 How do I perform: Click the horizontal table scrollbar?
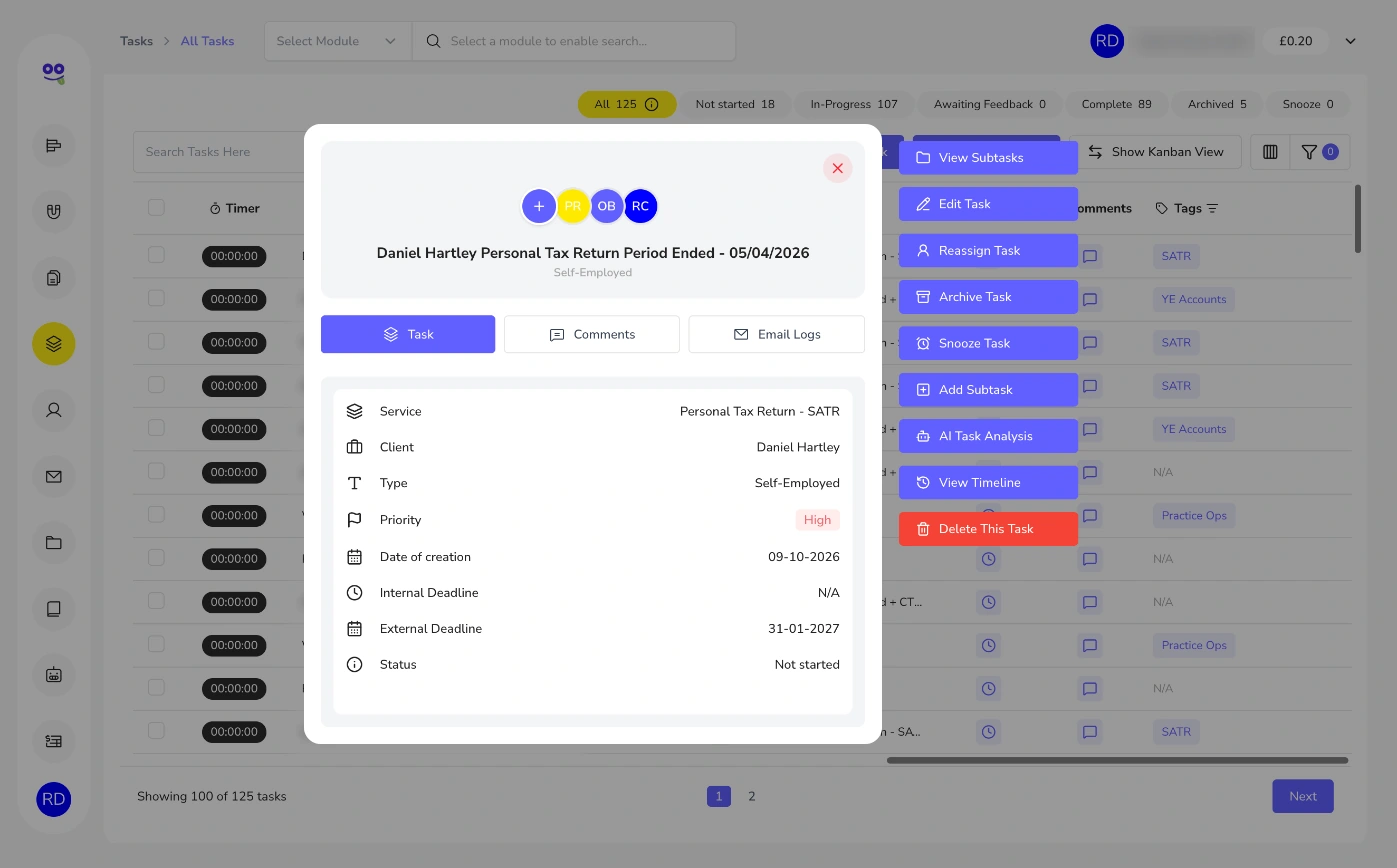point(1117,761)
